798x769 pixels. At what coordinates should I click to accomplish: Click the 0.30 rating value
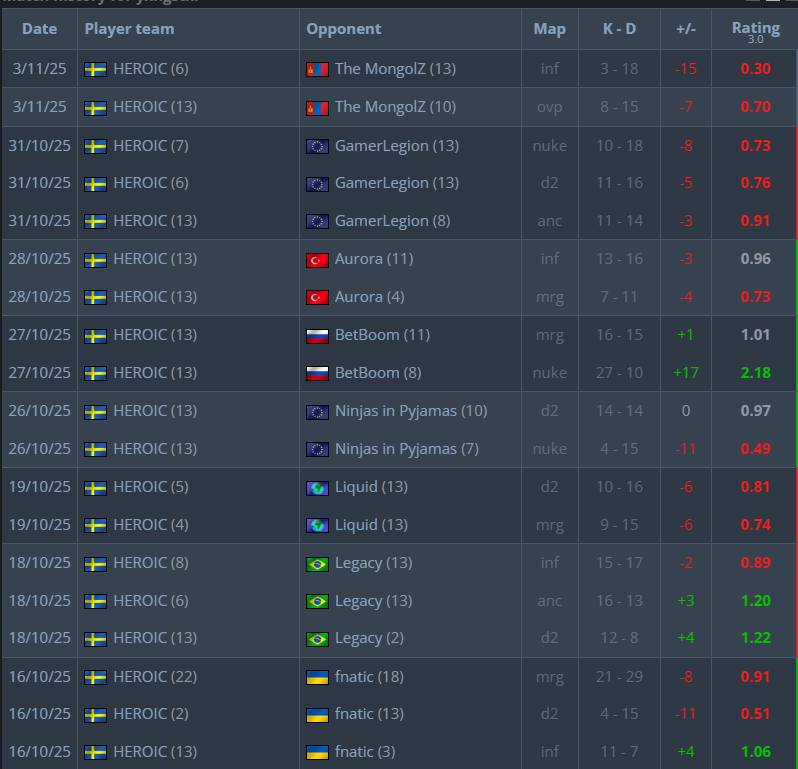click(755, 69)
